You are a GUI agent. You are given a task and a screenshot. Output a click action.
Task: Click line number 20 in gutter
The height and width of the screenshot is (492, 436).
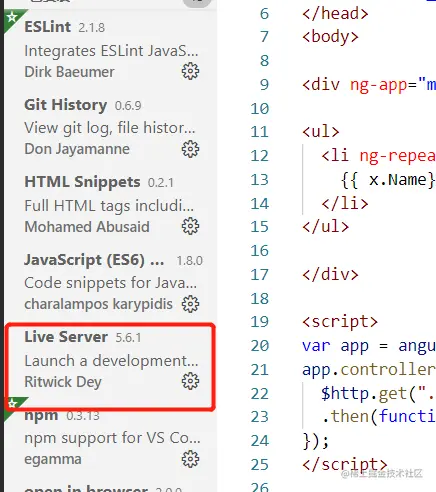(x=259, y=346)
